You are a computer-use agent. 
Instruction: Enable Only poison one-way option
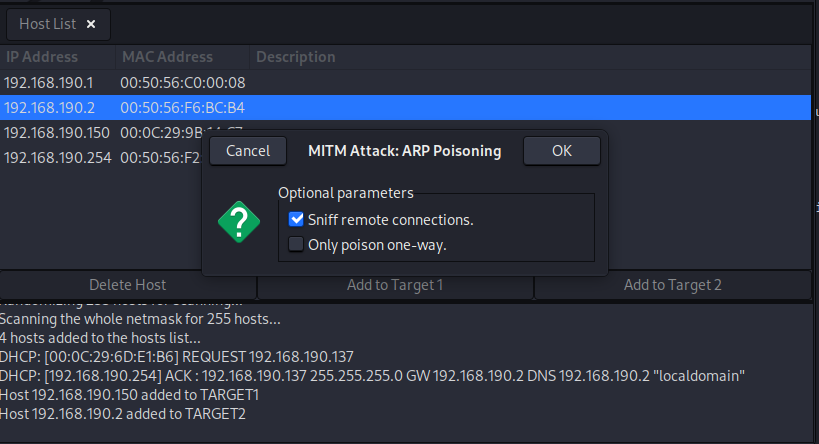(x=296, y=244)
